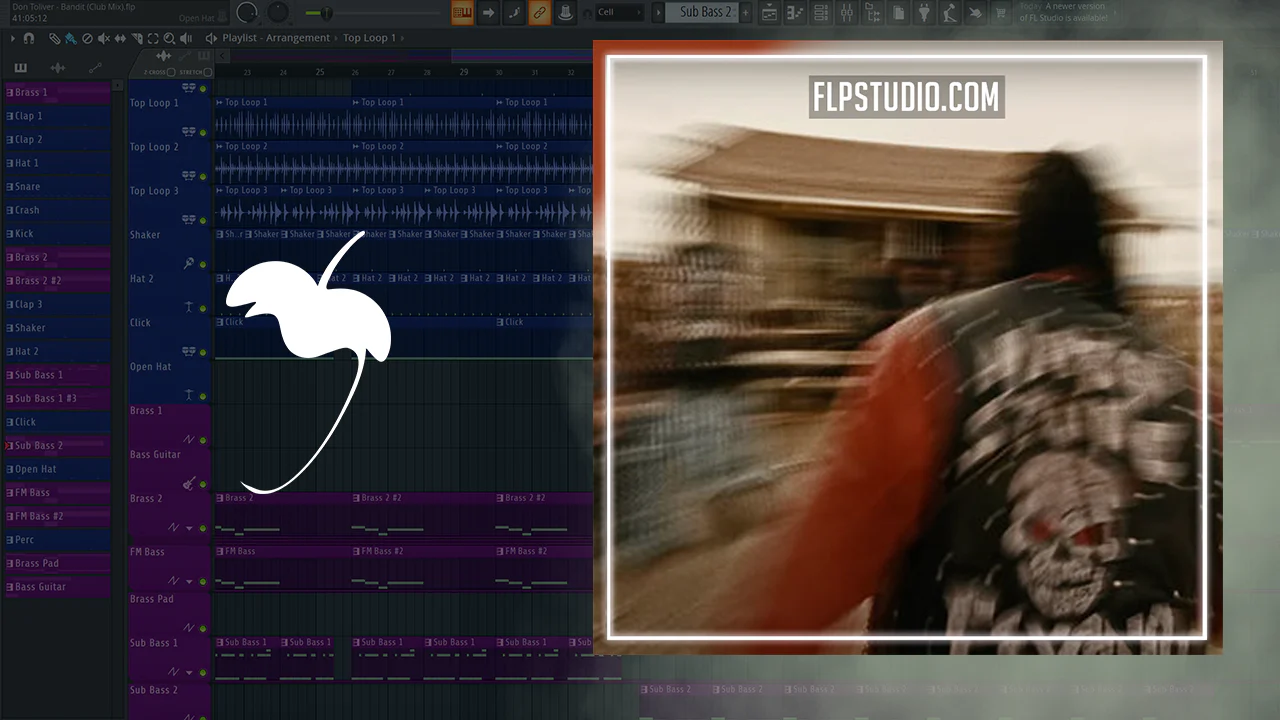Toggle the link (chain) button in toolbar
1280x720 pixels.
pos(539,13)
